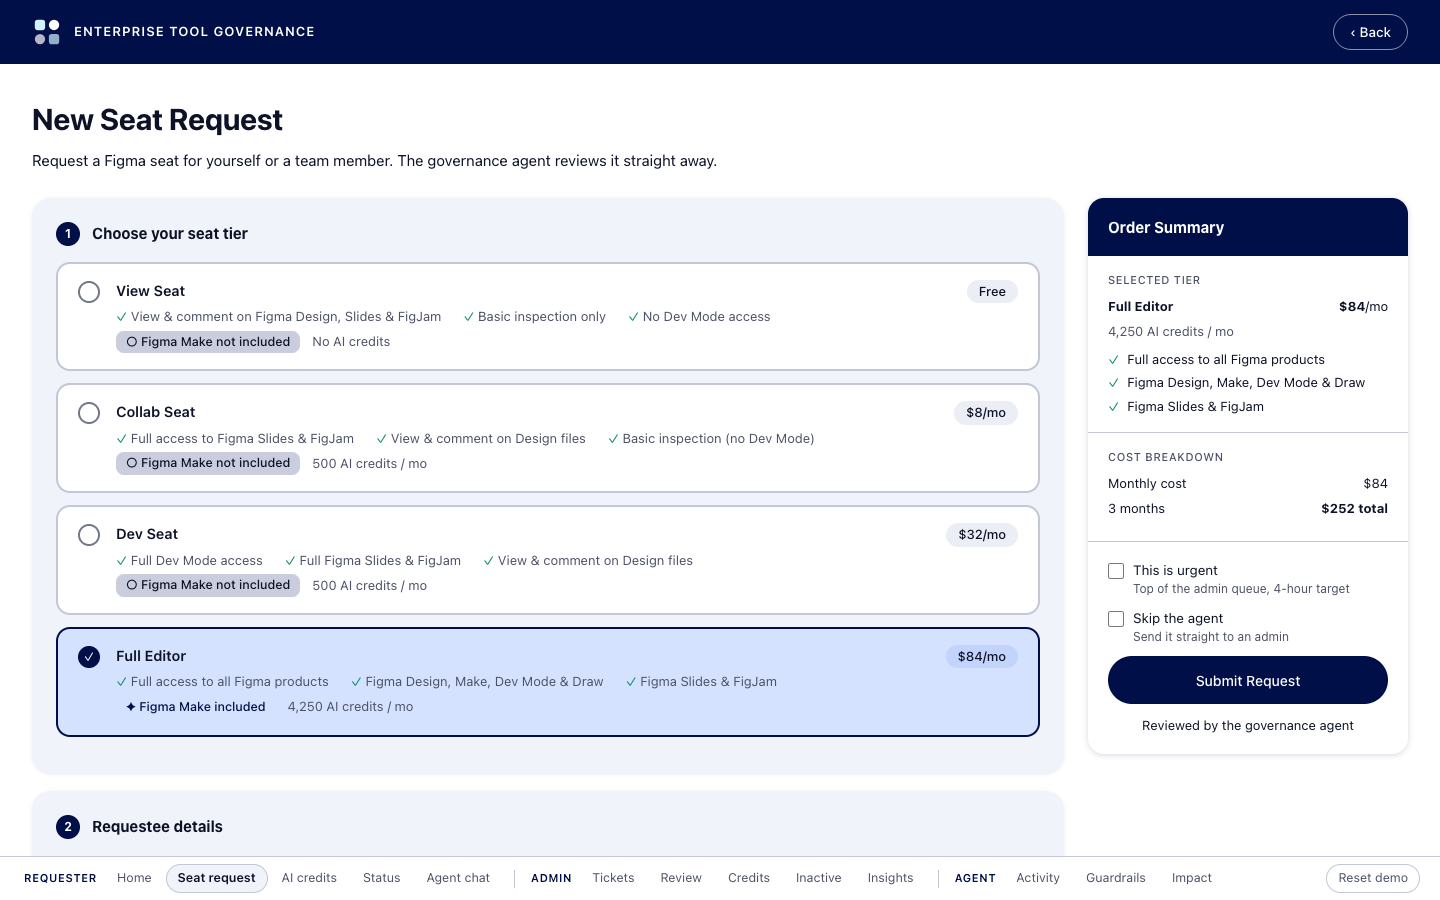Click the Order Summary heading
Image resolution: width=1440 pixels, height=900 pixels.
1166,228
